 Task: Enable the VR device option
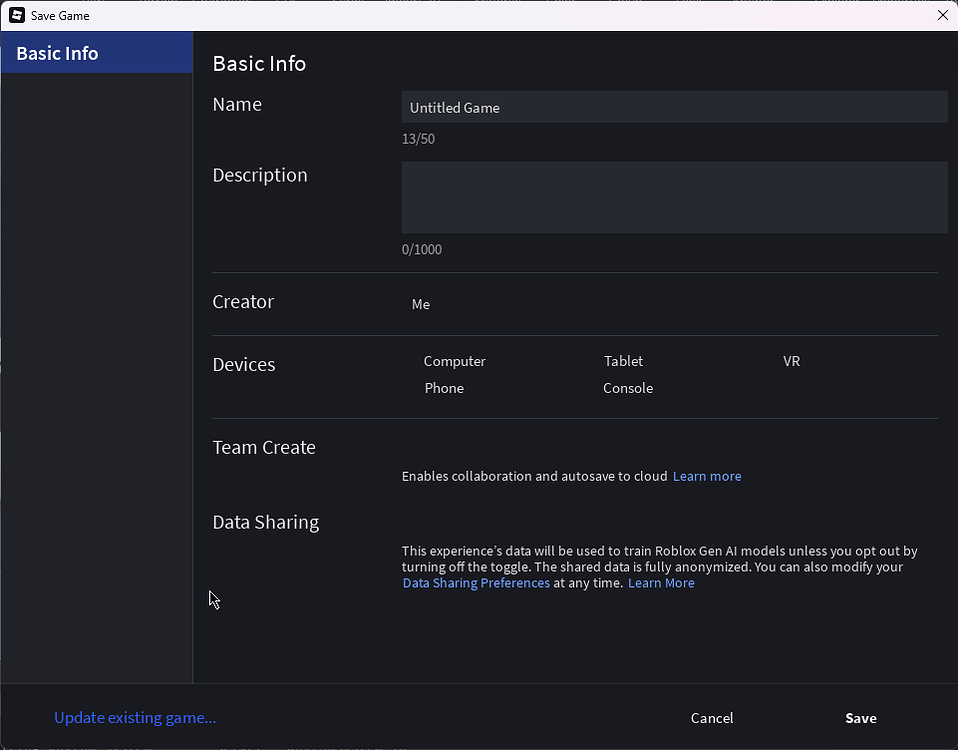click(791, 361)
